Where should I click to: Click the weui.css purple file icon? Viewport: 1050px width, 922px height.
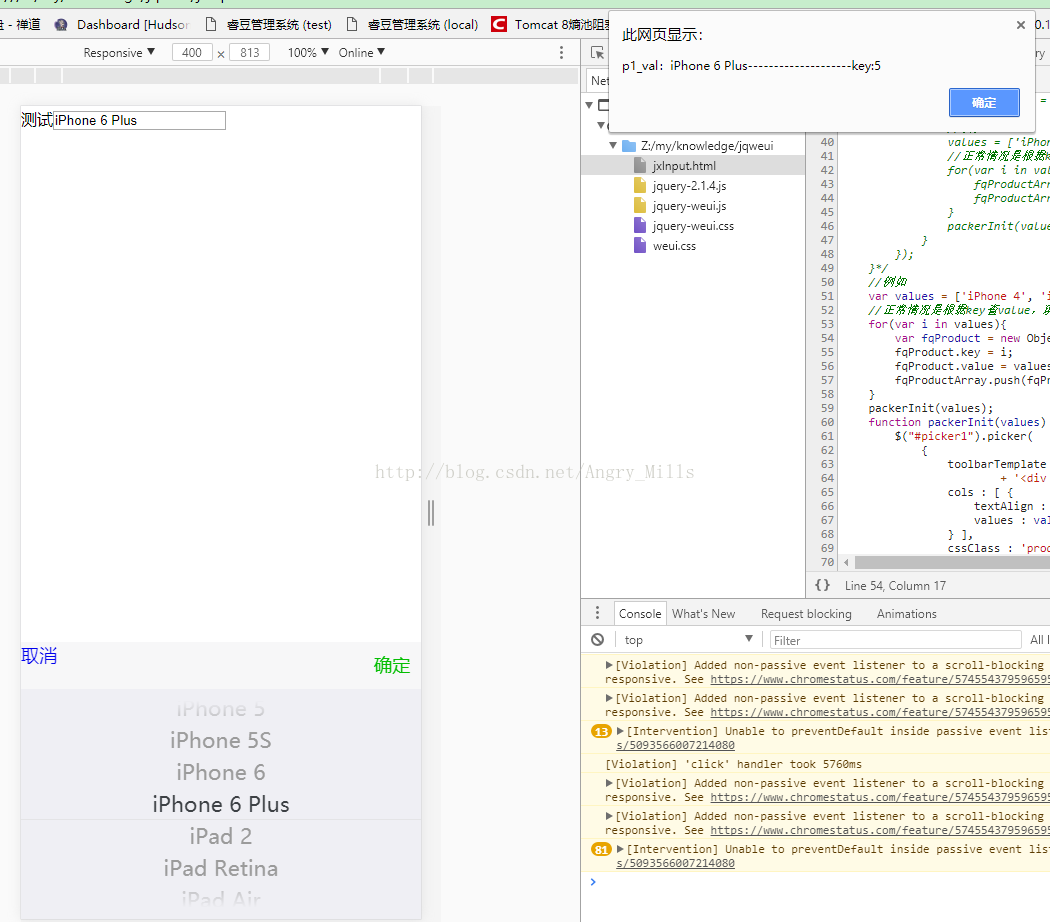point(640,246)
